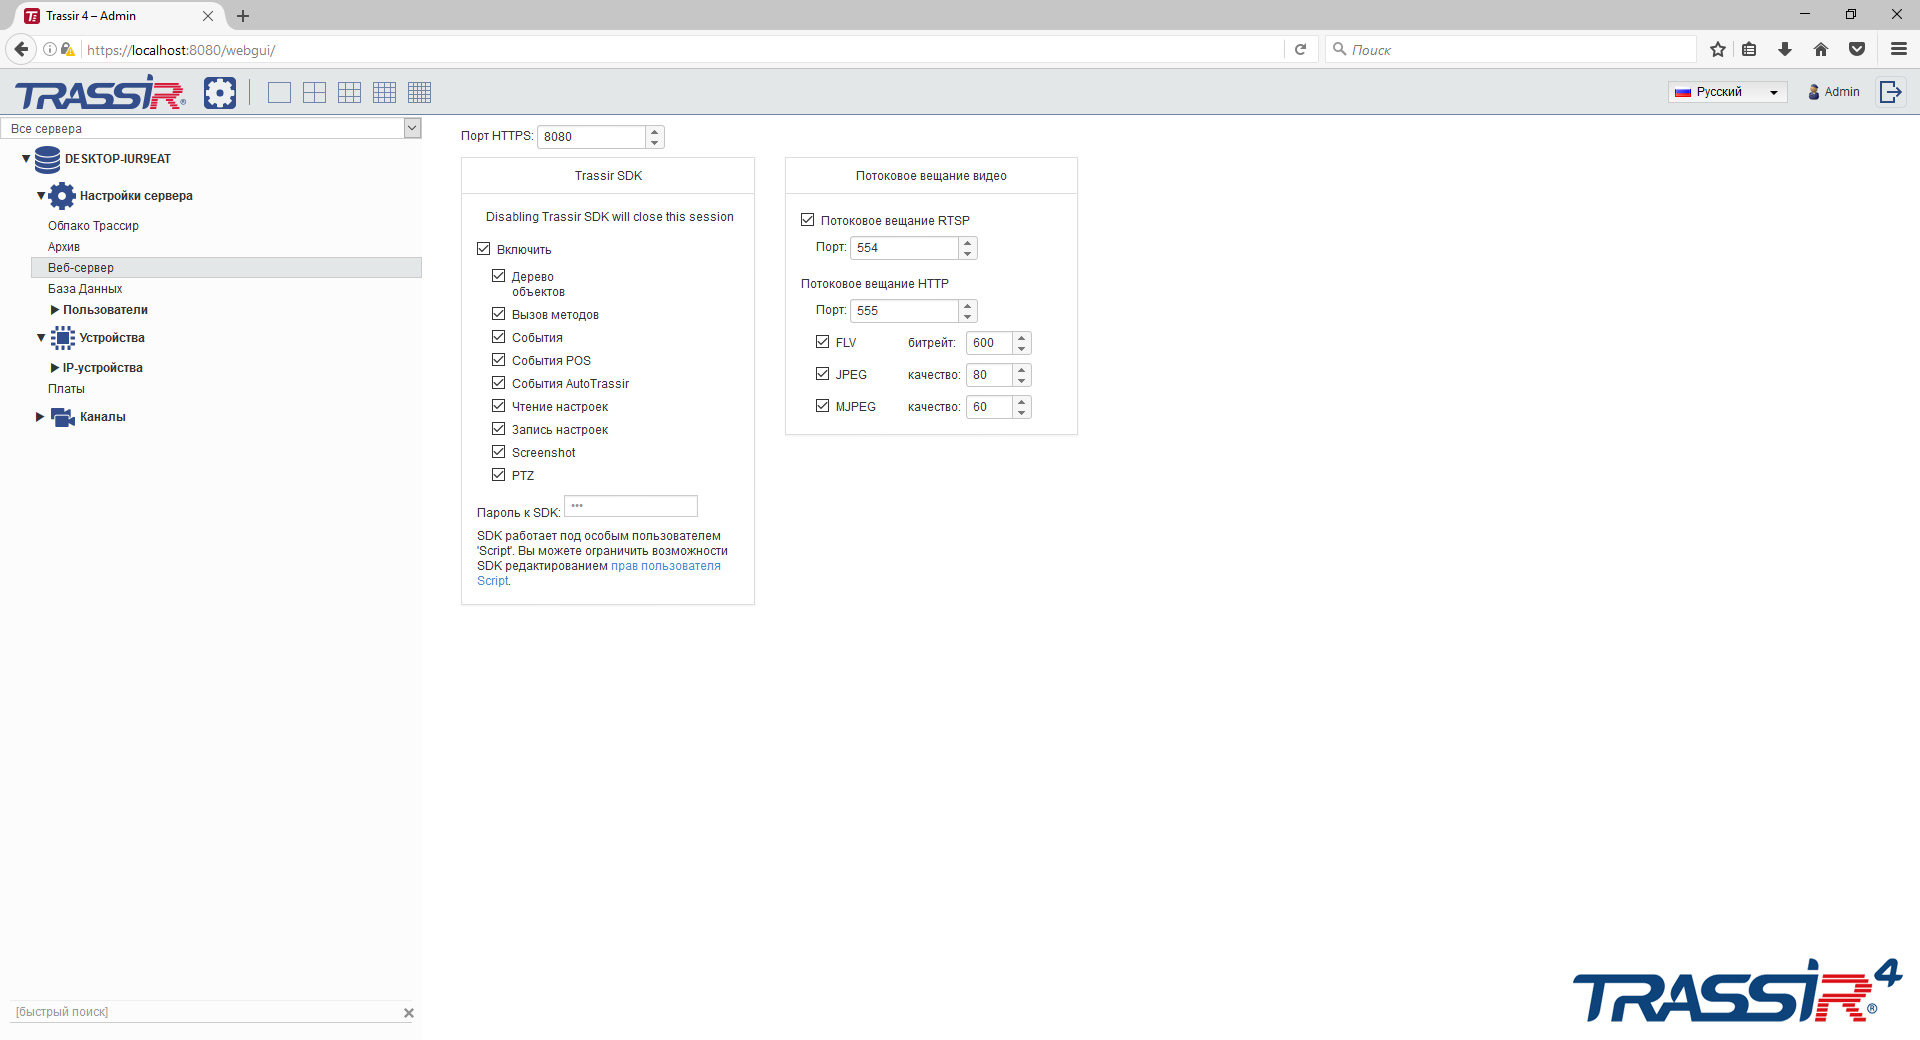Open the Русский language selector

pyautogui.click(x=1727, y=91)
